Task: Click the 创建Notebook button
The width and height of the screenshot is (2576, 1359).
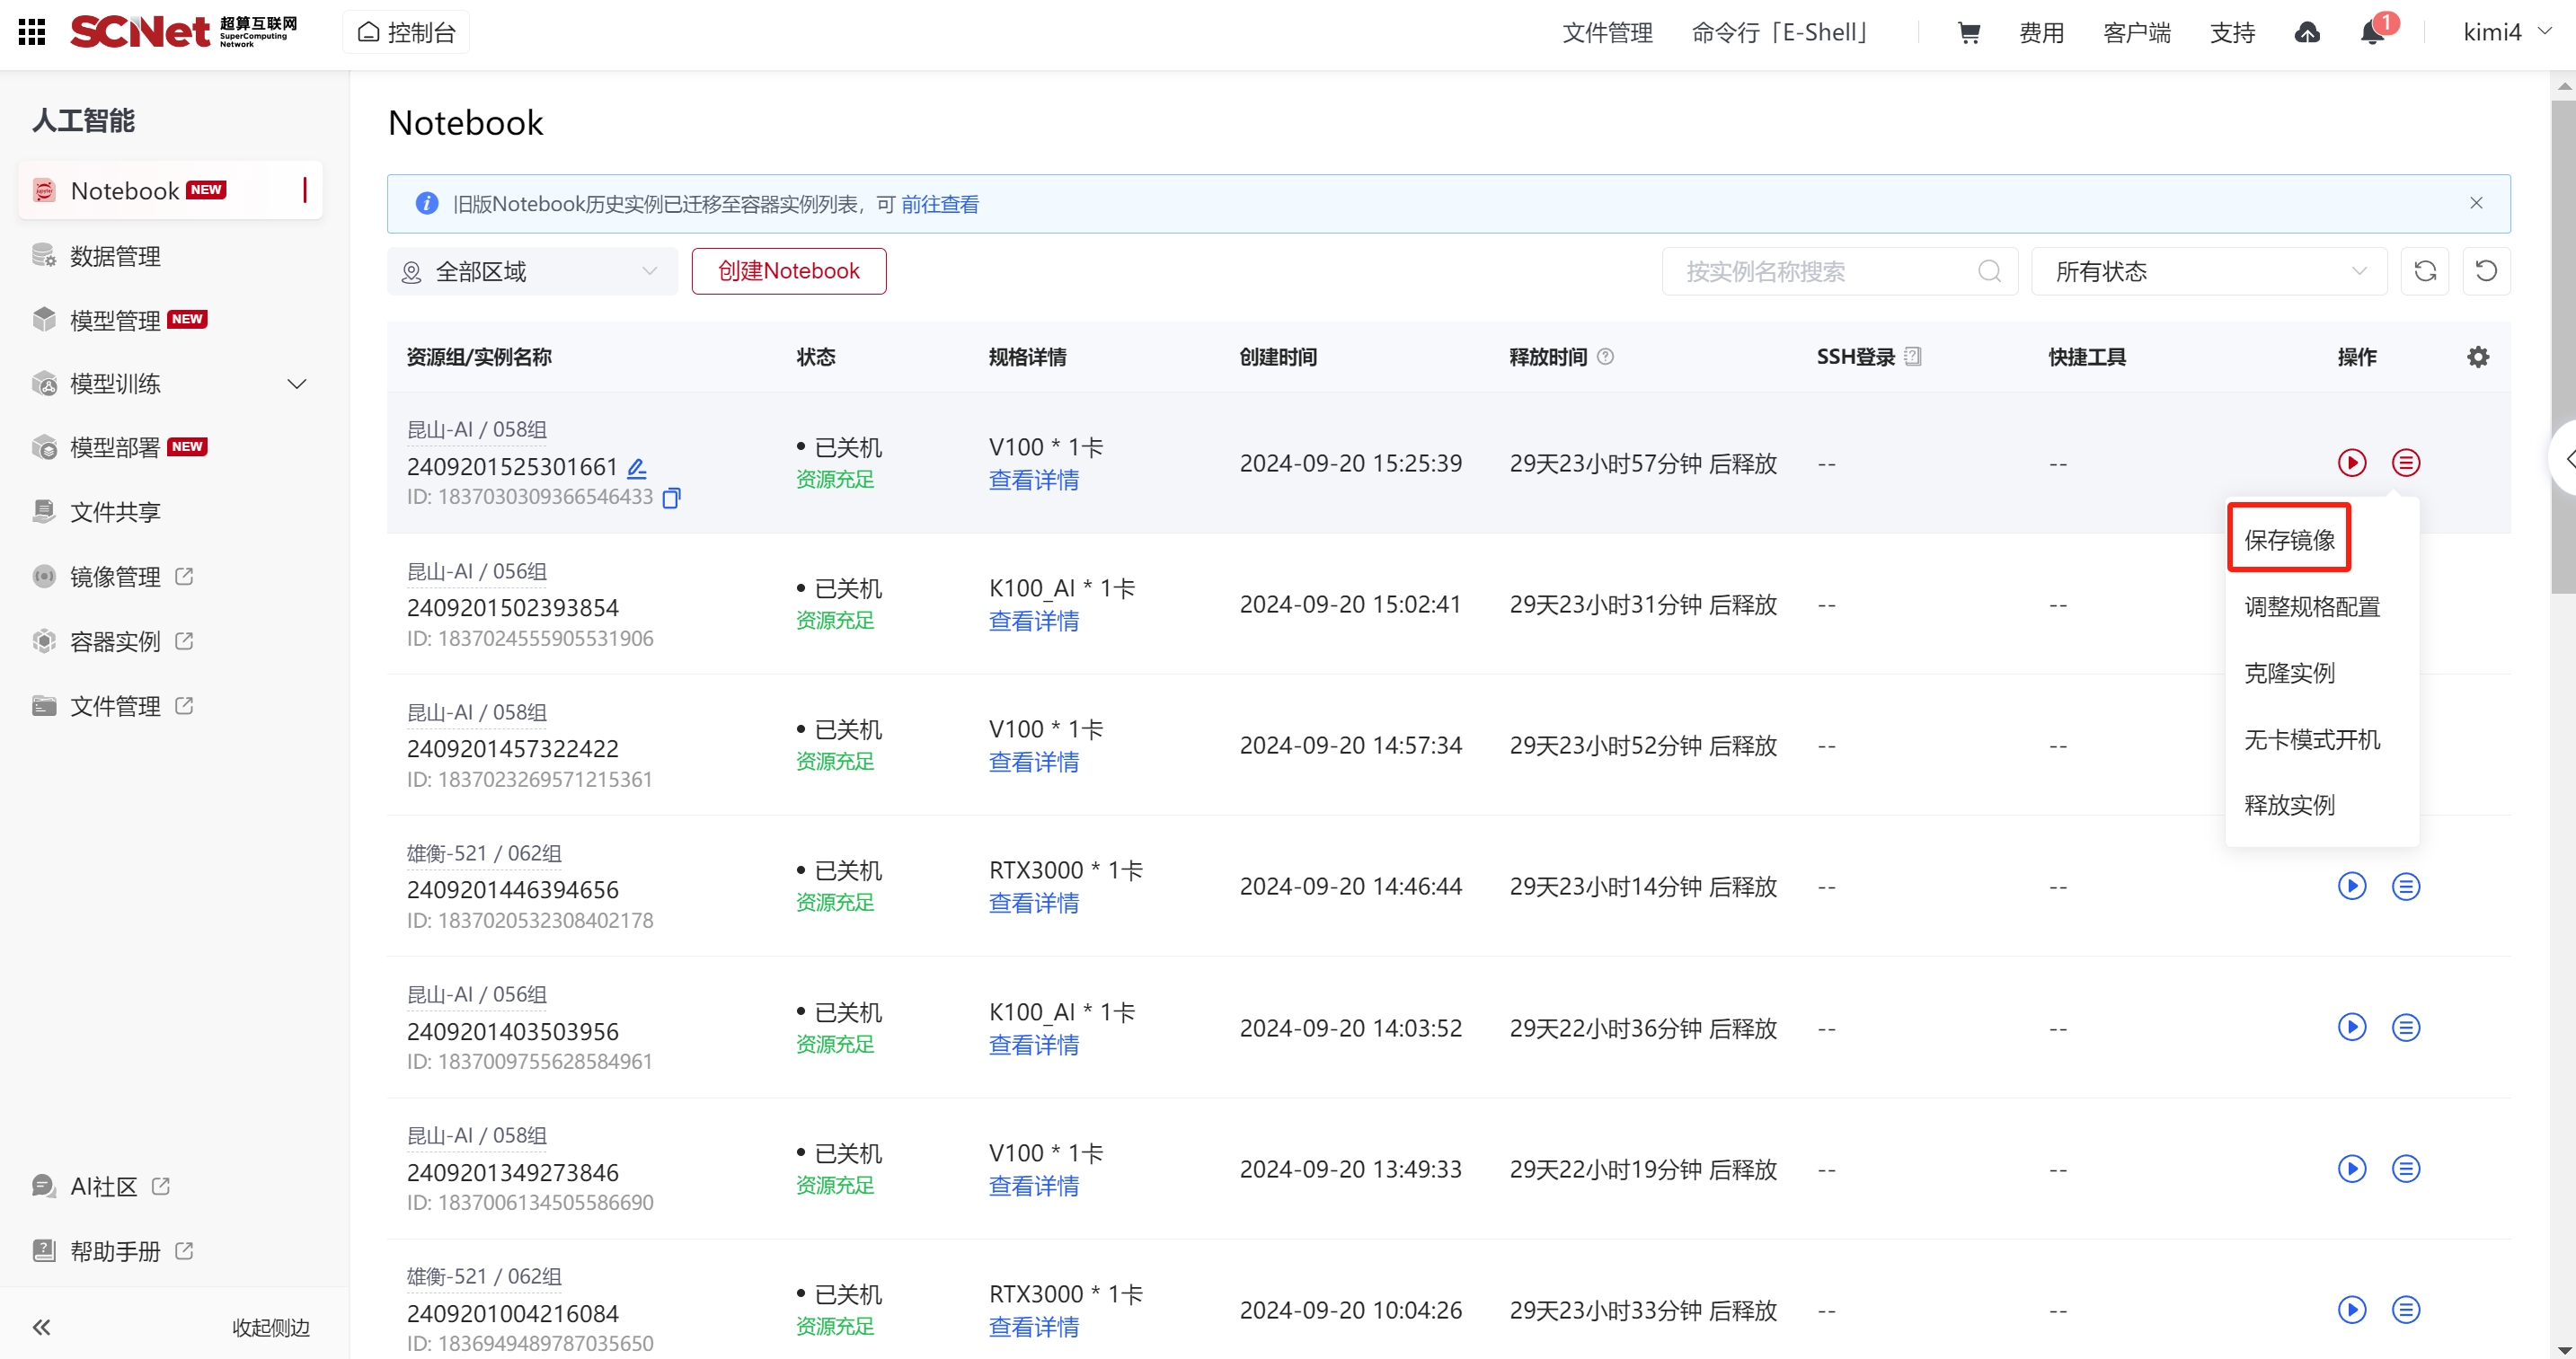Action: coord(788,271)
